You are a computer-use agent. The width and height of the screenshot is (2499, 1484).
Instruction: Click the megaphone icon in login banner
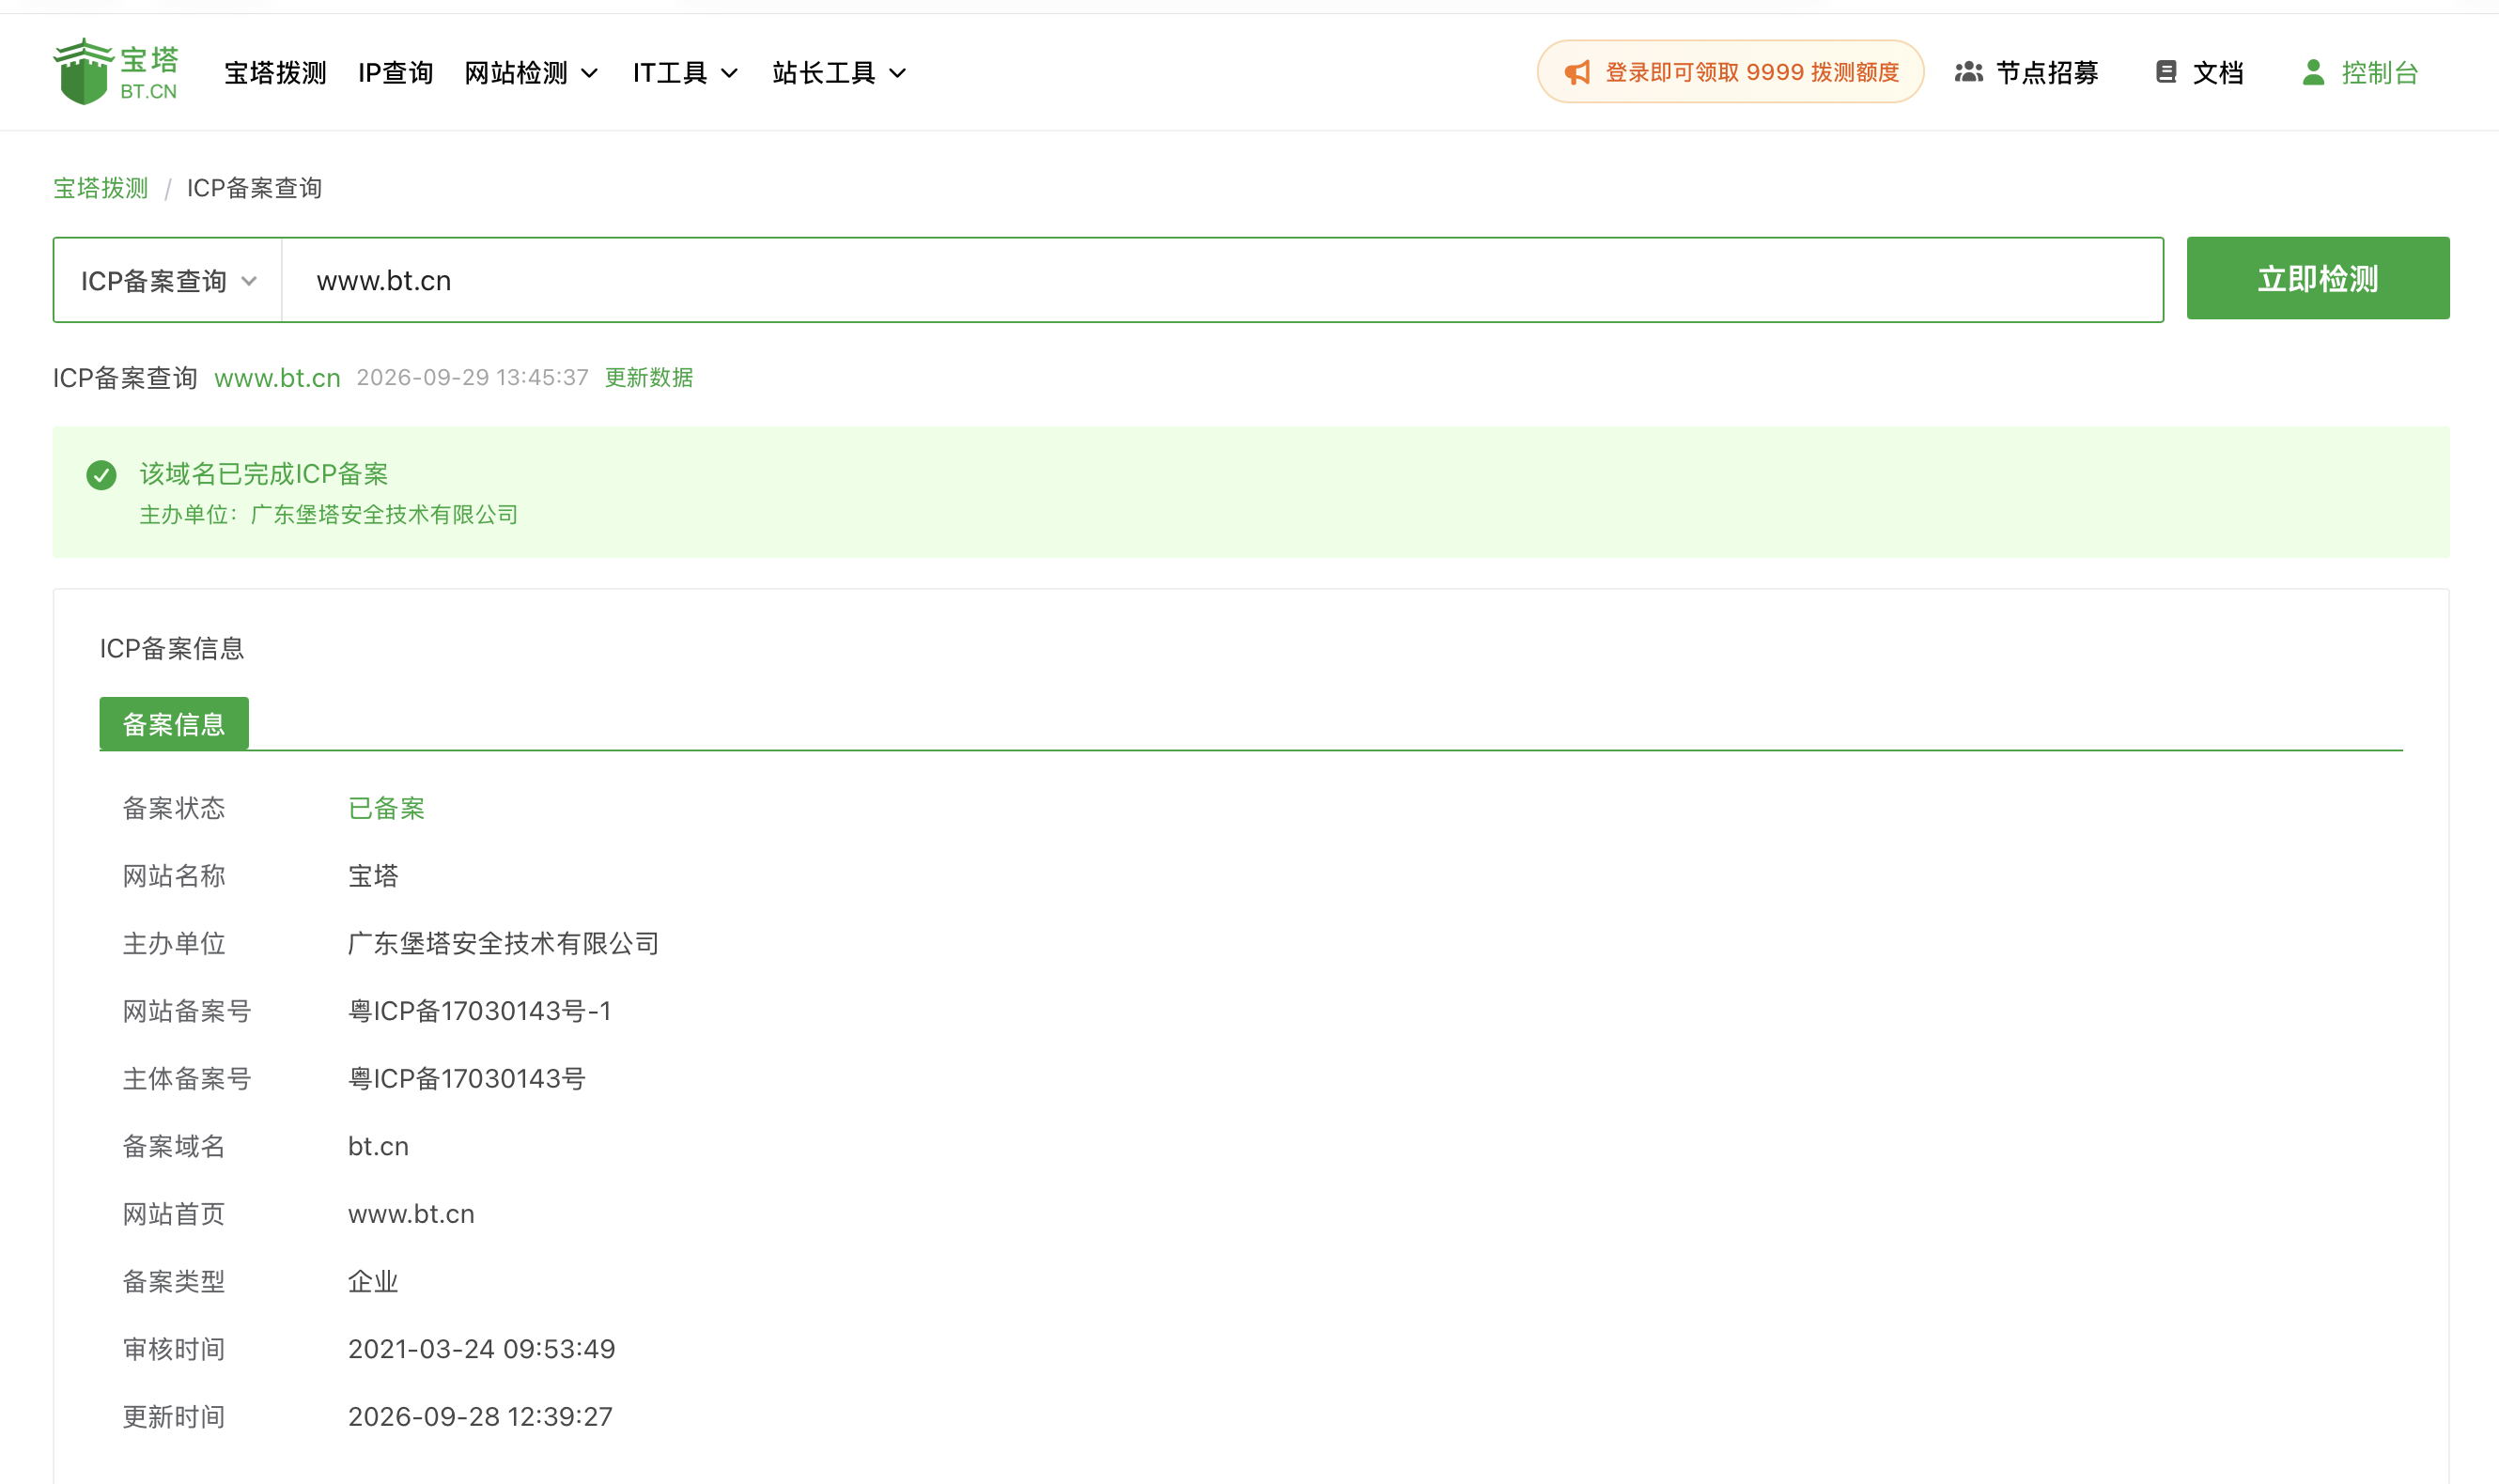tap(1577, 72)
